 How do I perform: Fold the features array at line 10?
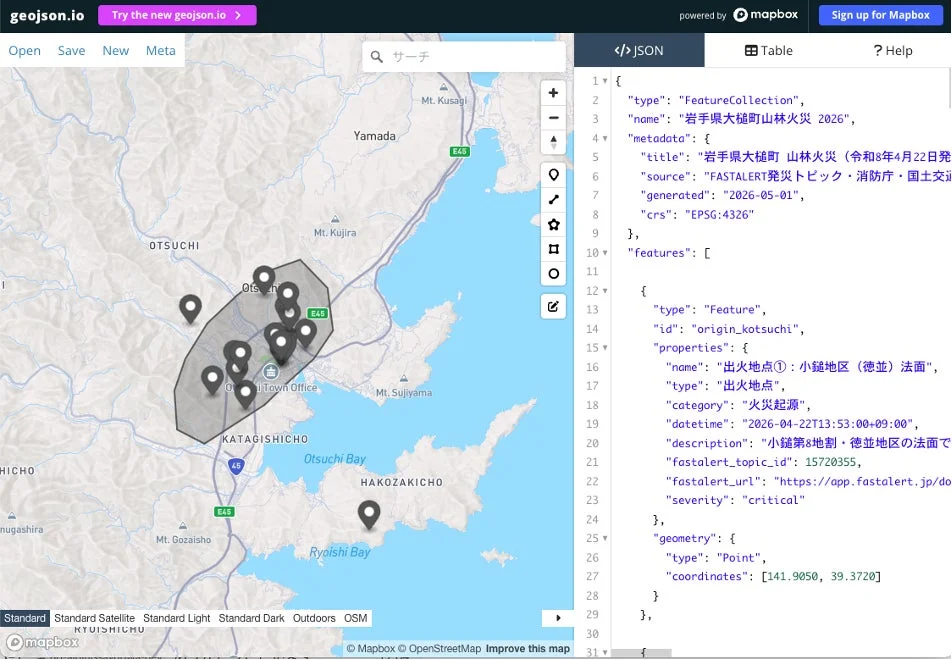605,253
